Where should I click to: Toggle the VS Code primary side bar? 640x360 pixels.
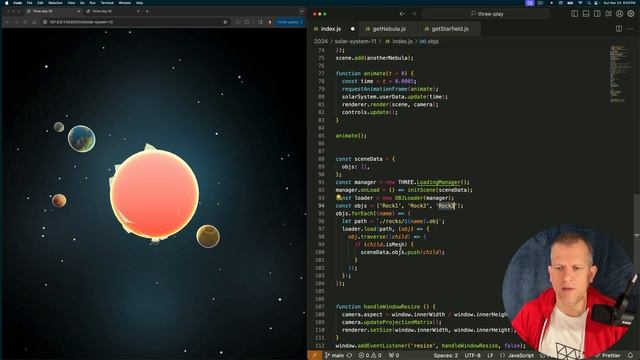pos(575,14)
